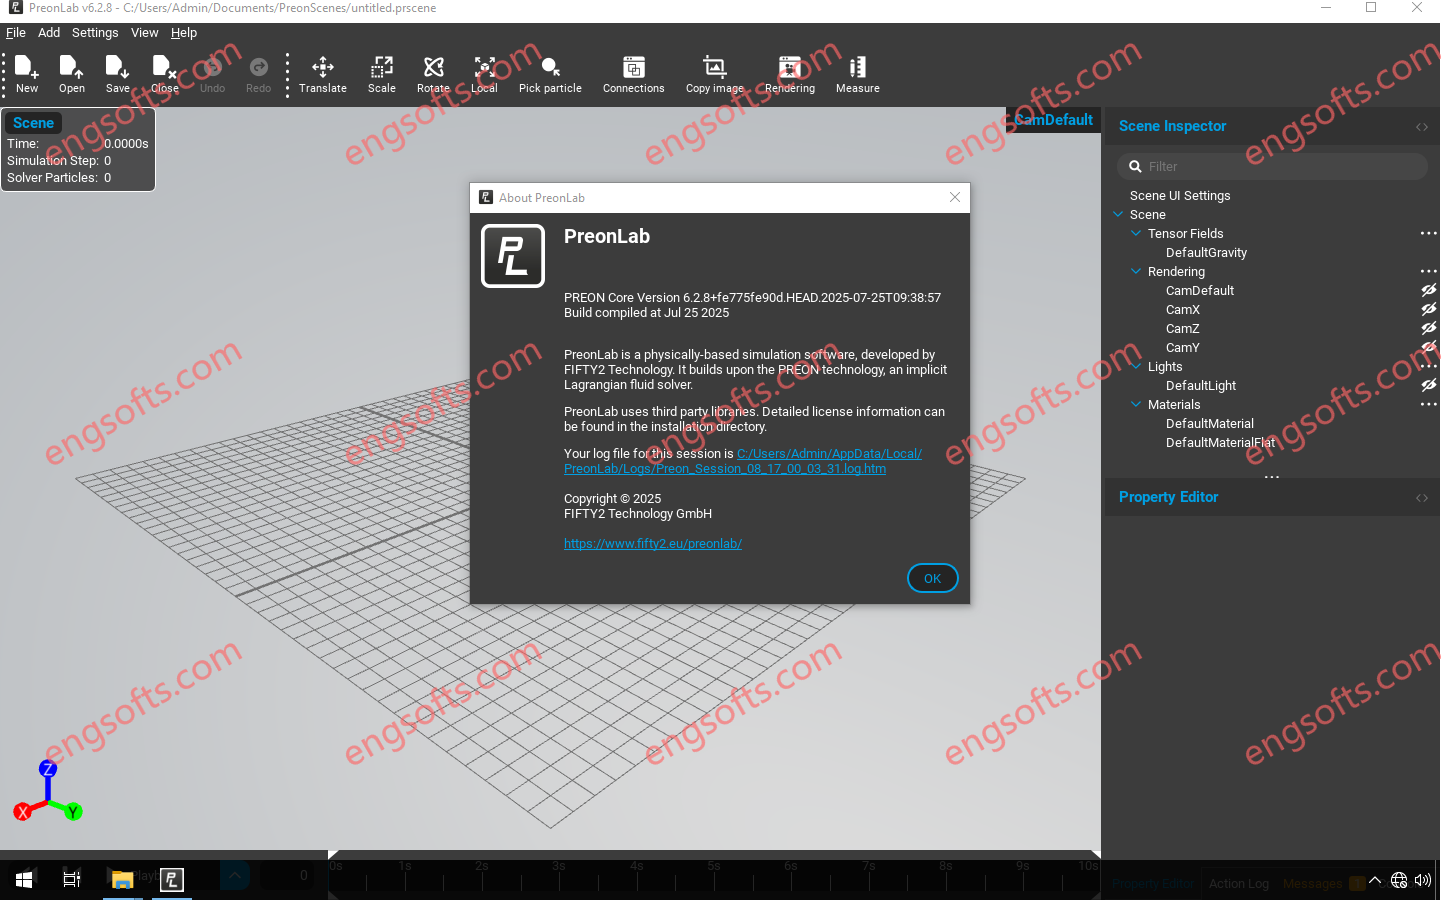Screen dimensions: 1441x901
Task: Open Windows Start menu
Action: click(x=24, y=880)
